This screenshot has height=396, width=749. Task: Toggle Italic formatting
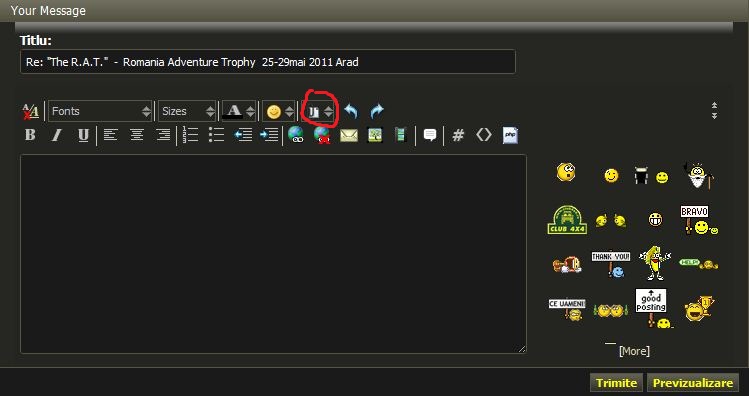[56, 135]
